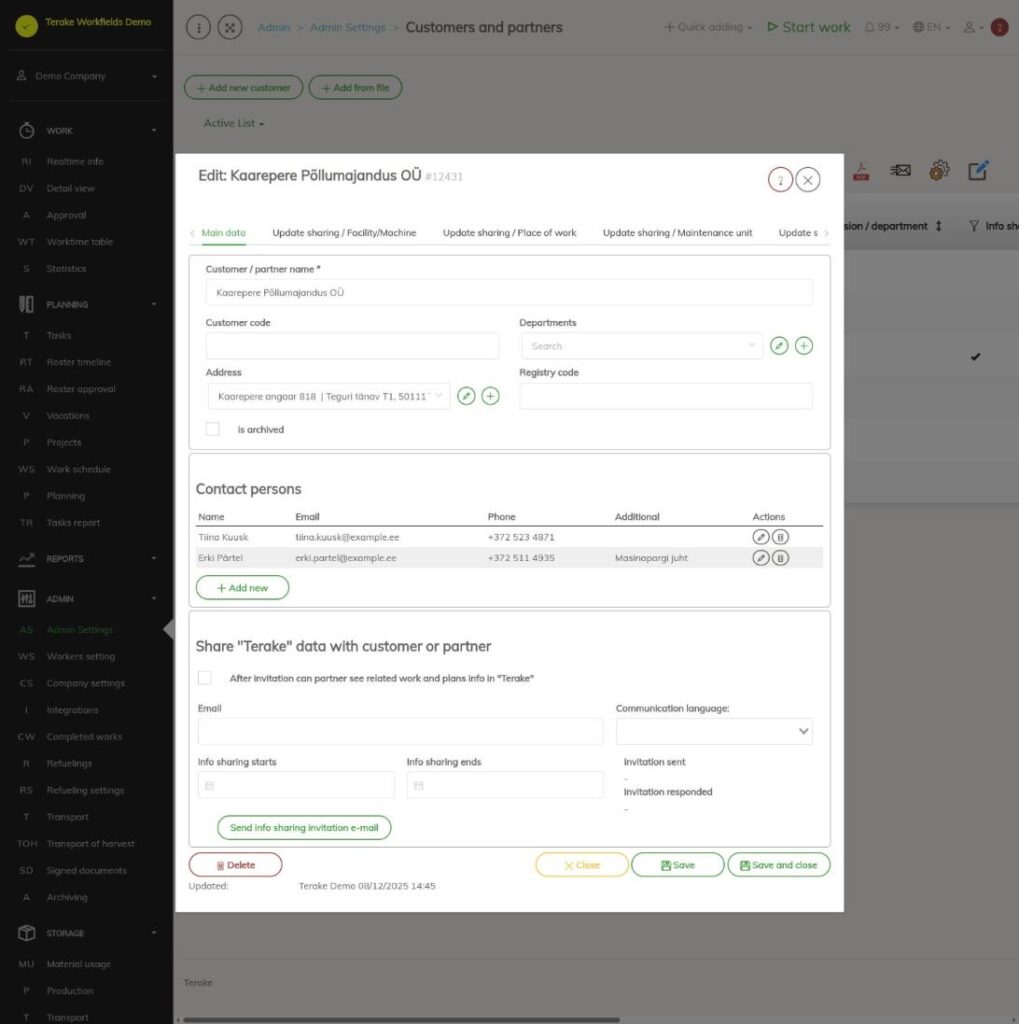Screen dimensions: 1019x1024
Task: Open Update sharing / Place of work tab
Action: [510, 232]
